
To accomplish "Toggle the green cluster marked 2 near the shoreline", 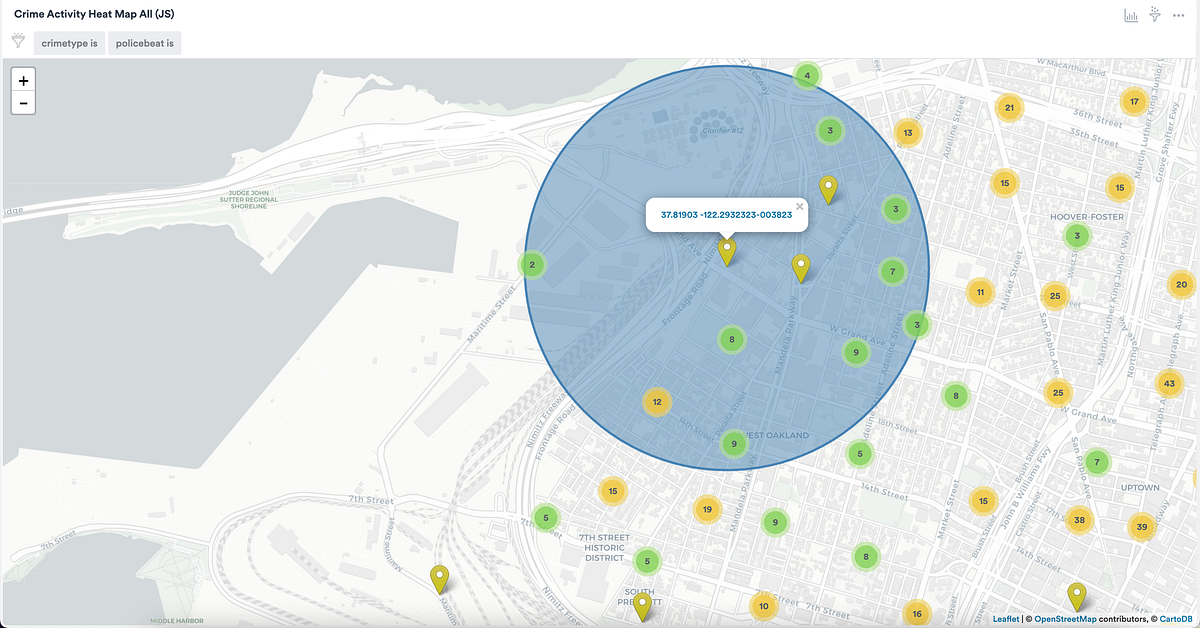I will 532,264.
